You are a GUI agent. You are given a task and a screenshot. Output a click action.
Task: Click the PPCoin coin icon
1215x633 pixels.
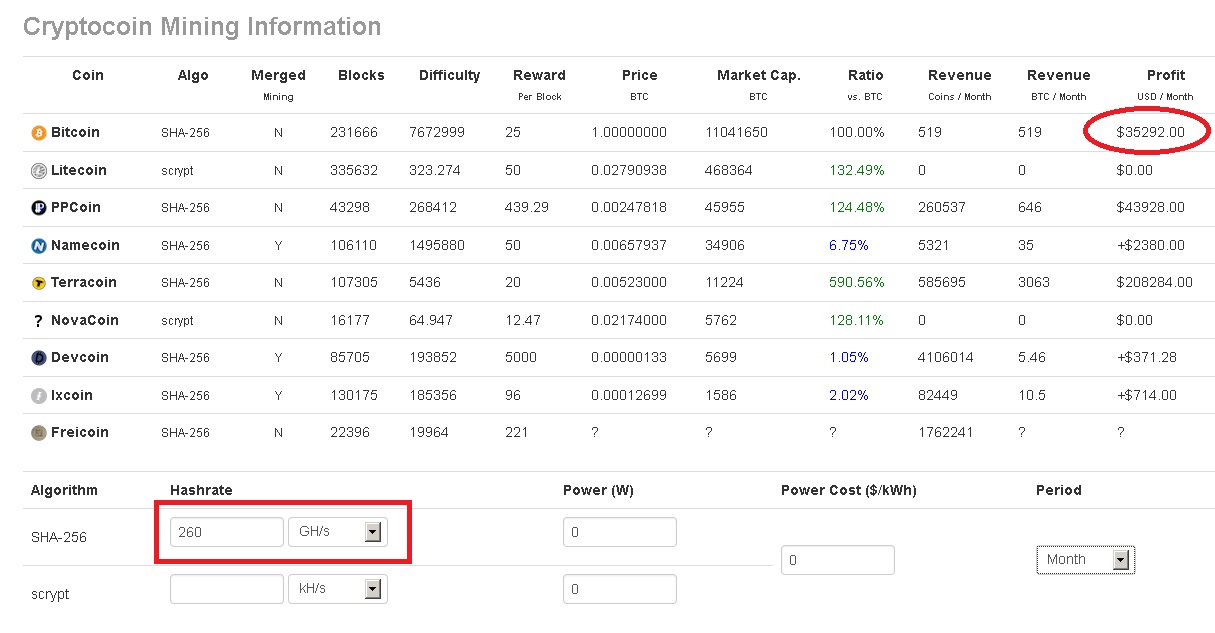[x=39, y=207]
